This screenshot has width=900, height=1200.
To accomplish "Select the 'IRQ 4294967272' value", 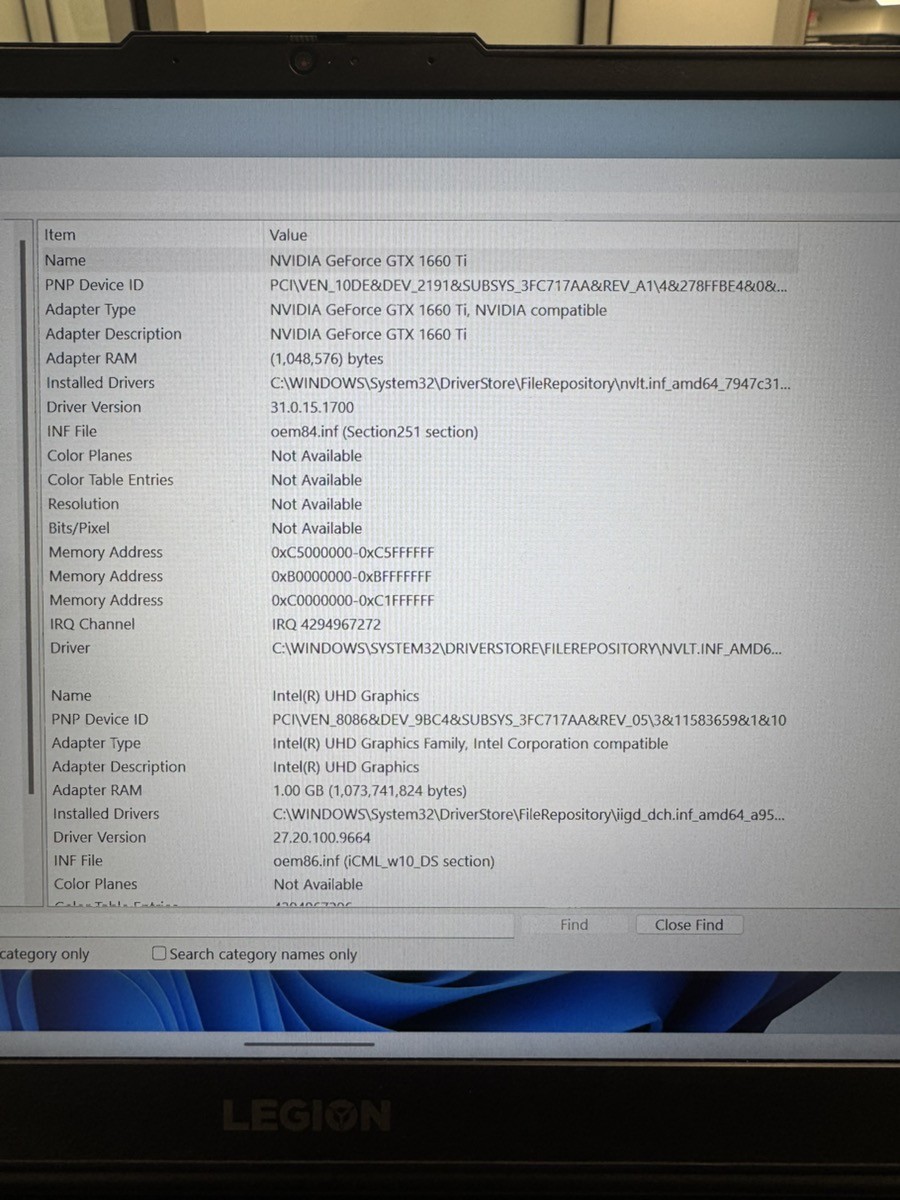I will click(x=326, y=624).
